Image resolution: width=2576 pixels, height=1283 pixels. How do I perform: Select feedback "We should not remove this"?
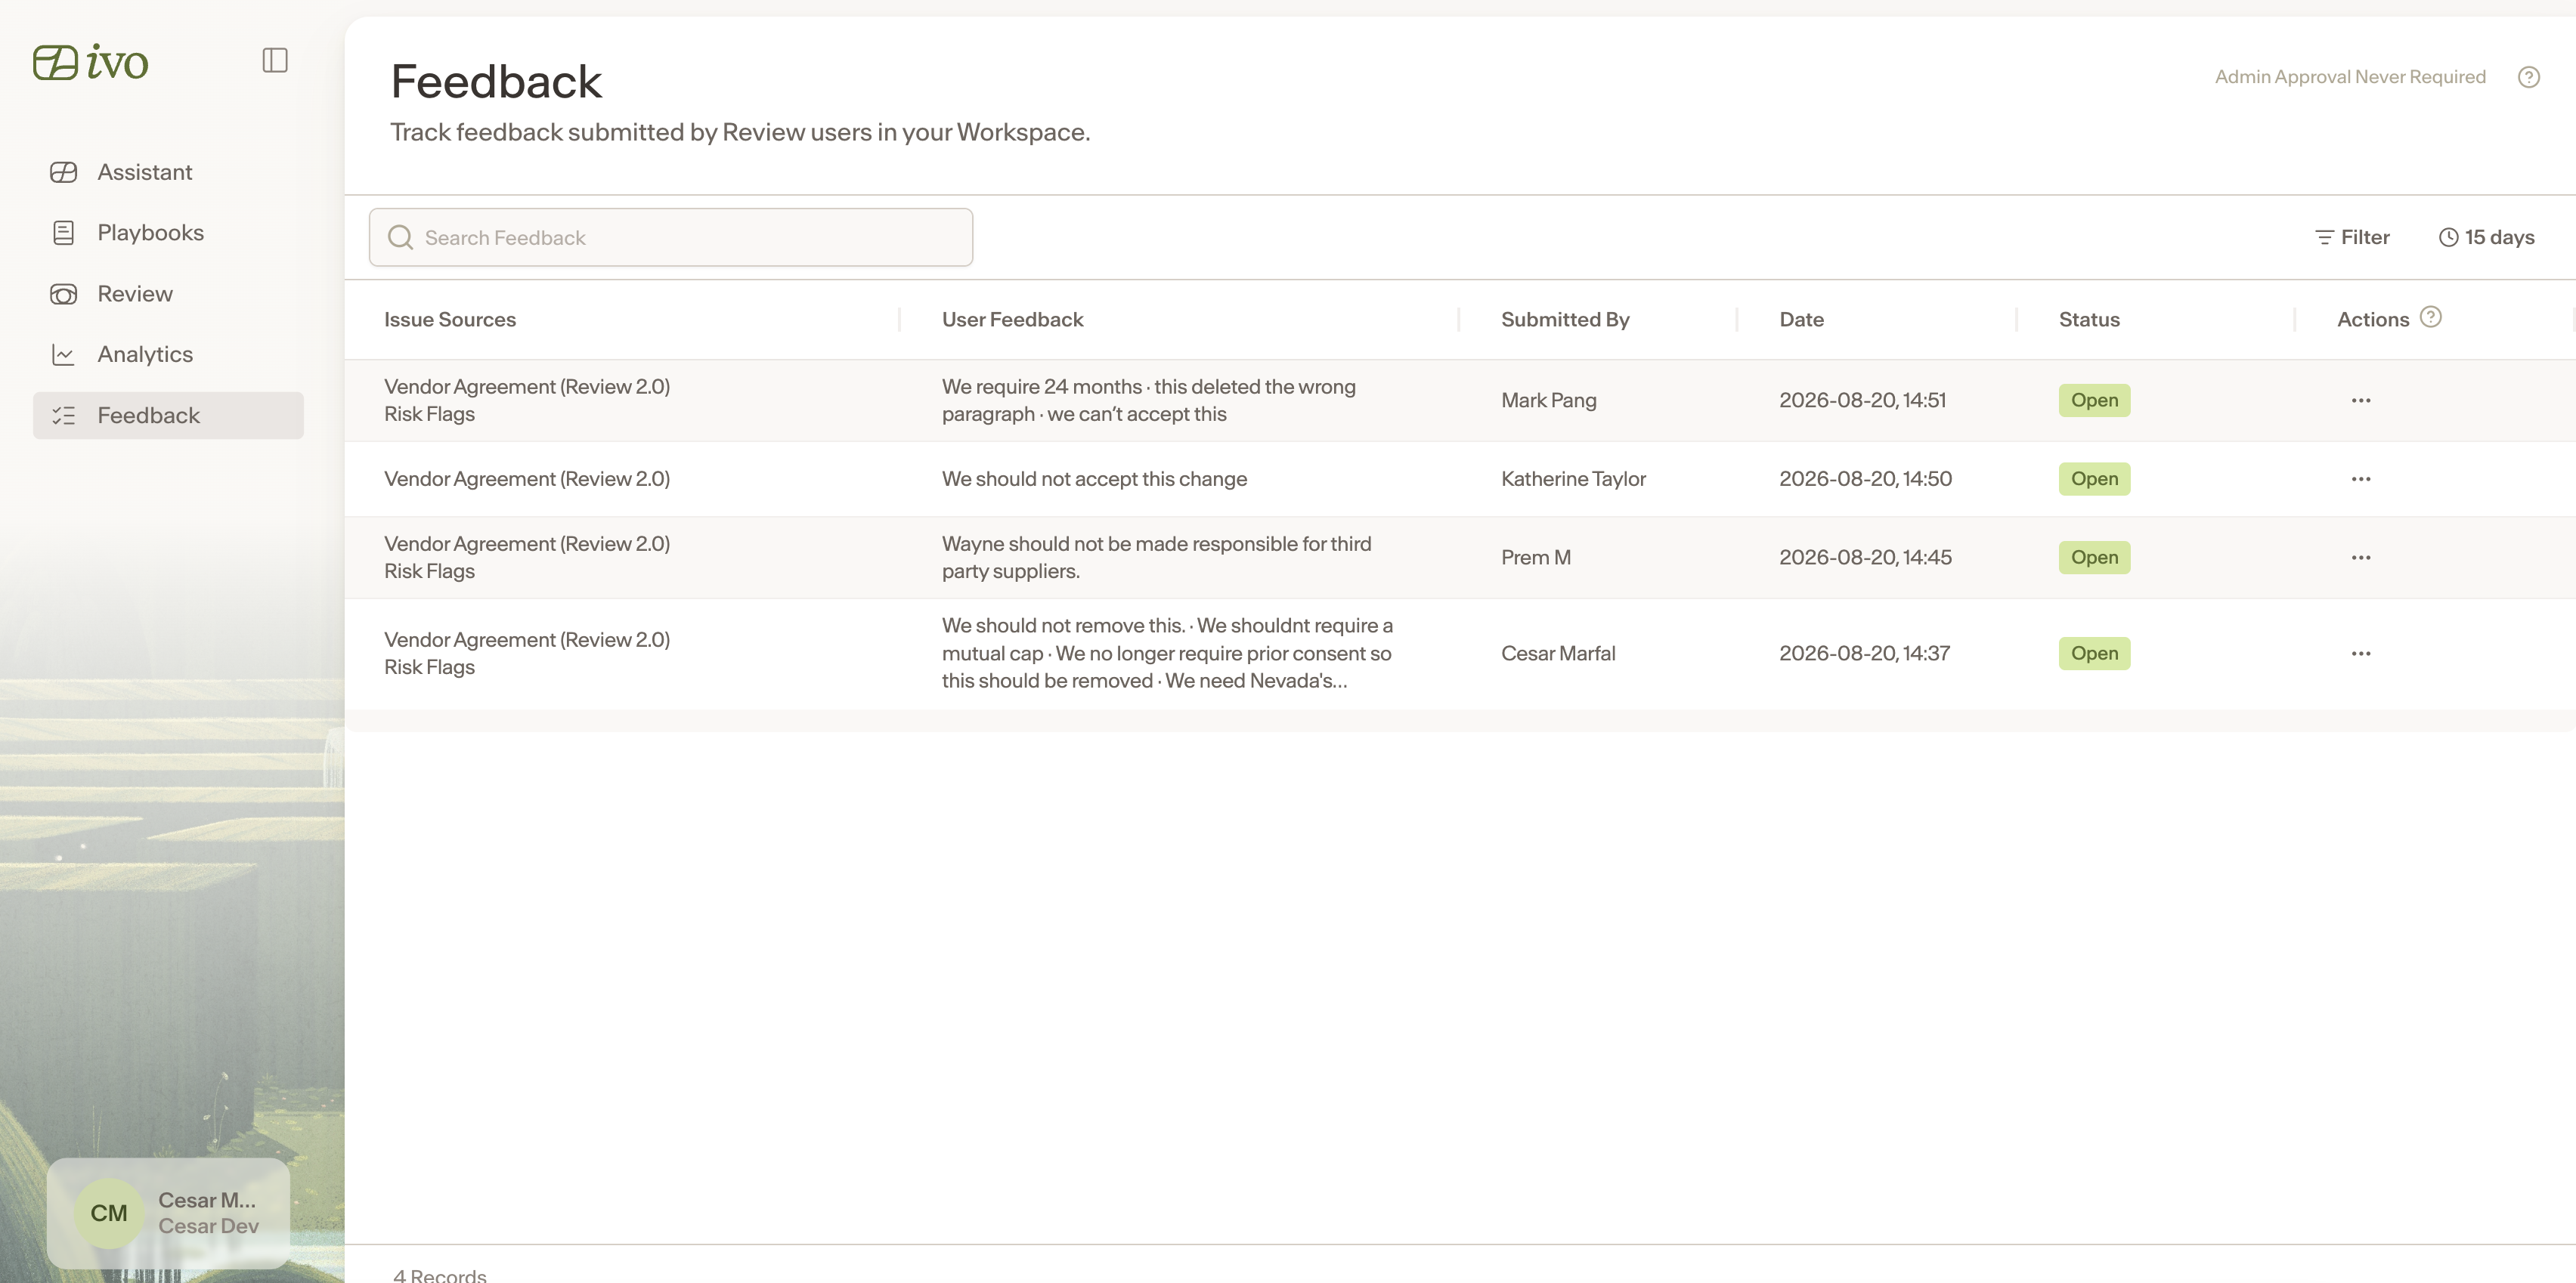(x=1167, y=653)
